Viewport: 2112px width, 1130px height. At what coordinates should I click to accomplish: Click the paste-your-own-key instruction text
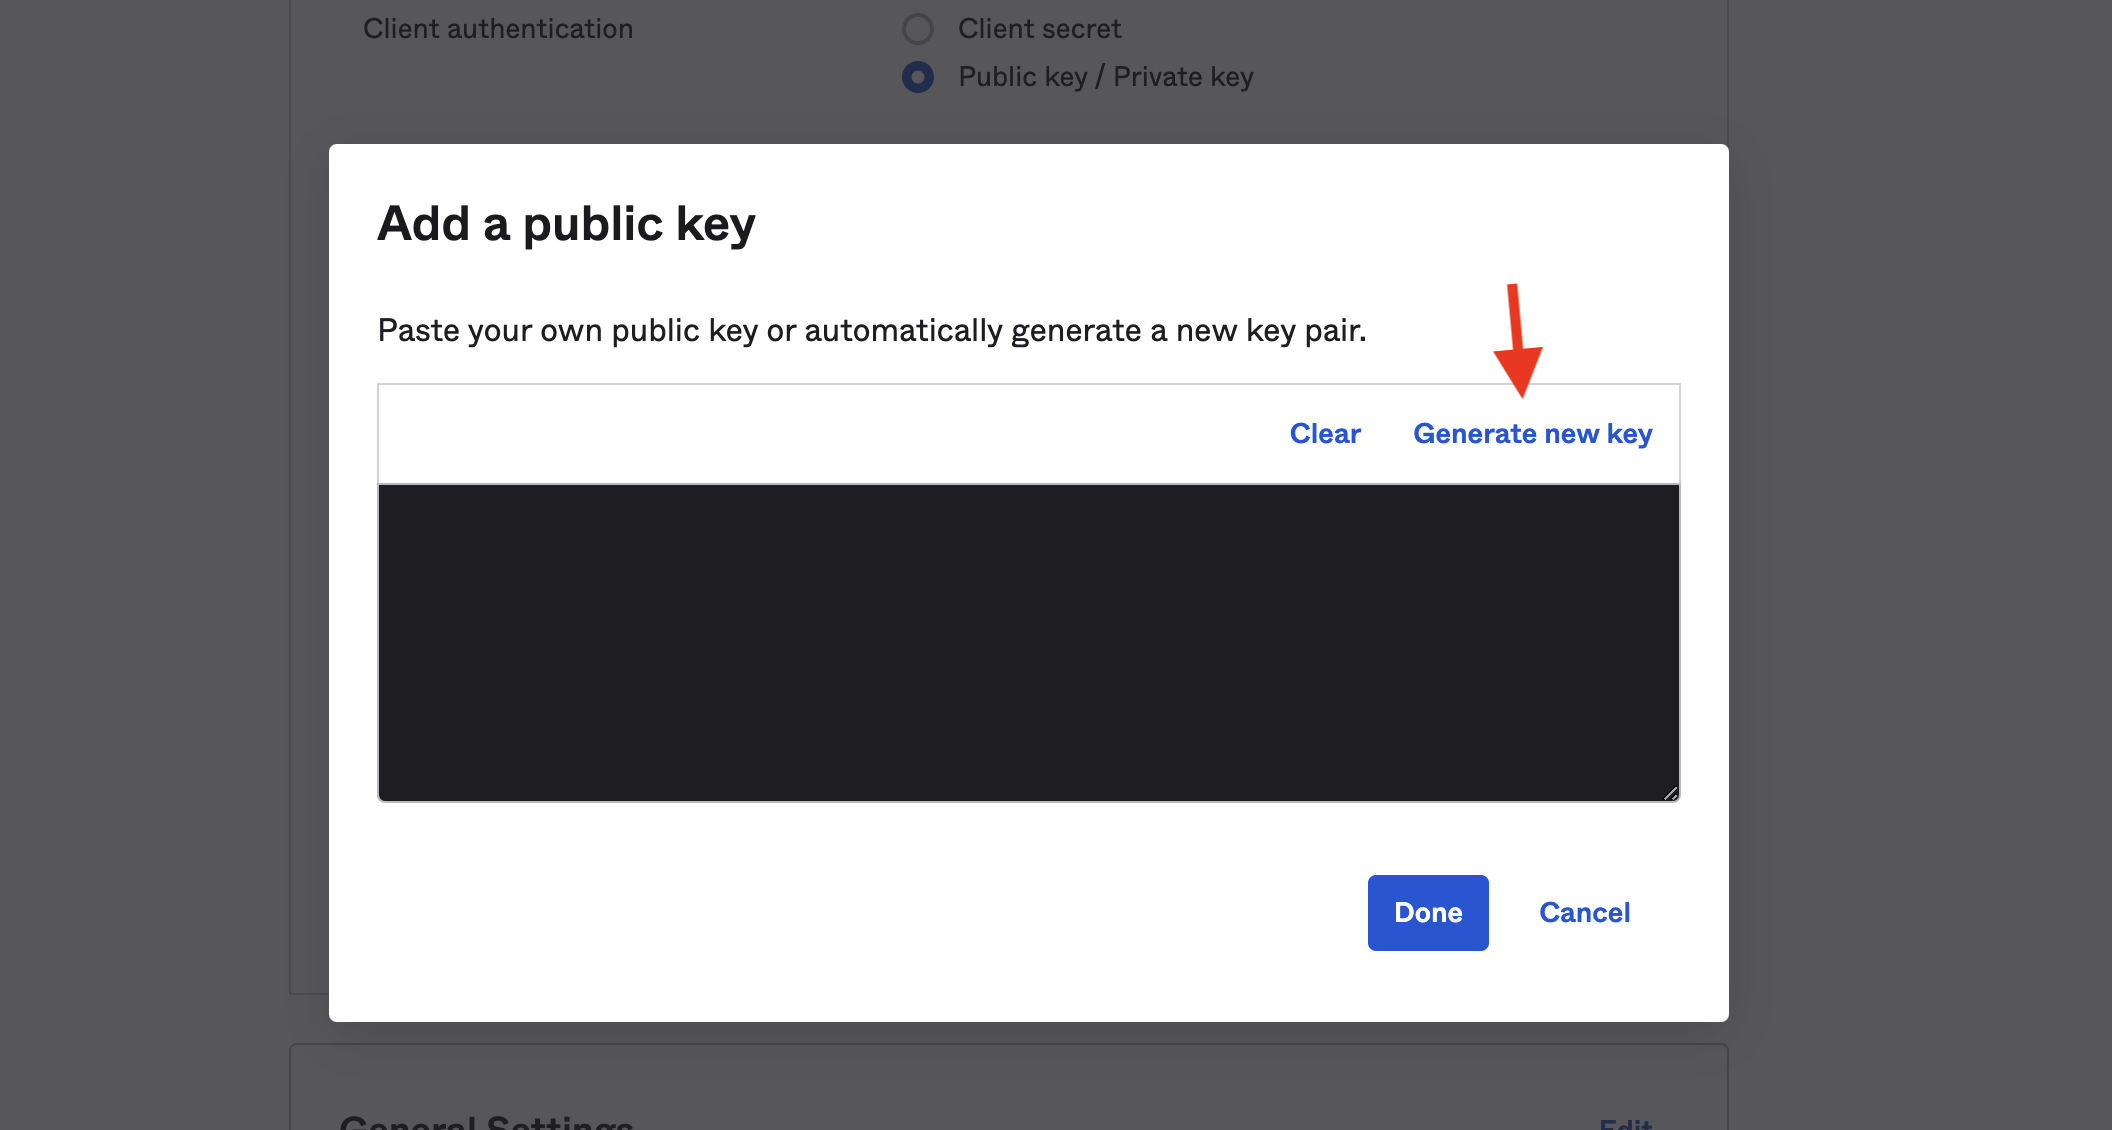tap(871, 331)
